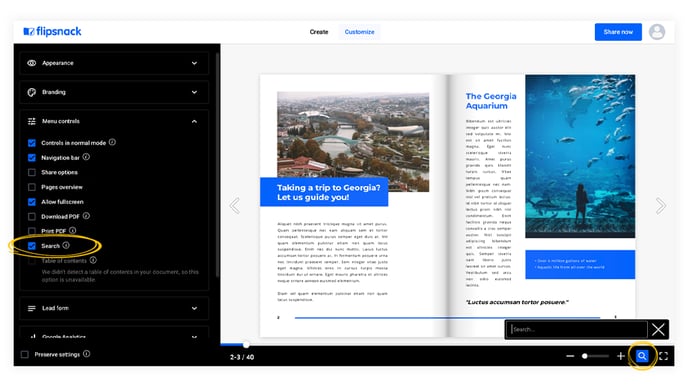
Task: Click the Flipsnack logo
Action: tap(52, 32)
